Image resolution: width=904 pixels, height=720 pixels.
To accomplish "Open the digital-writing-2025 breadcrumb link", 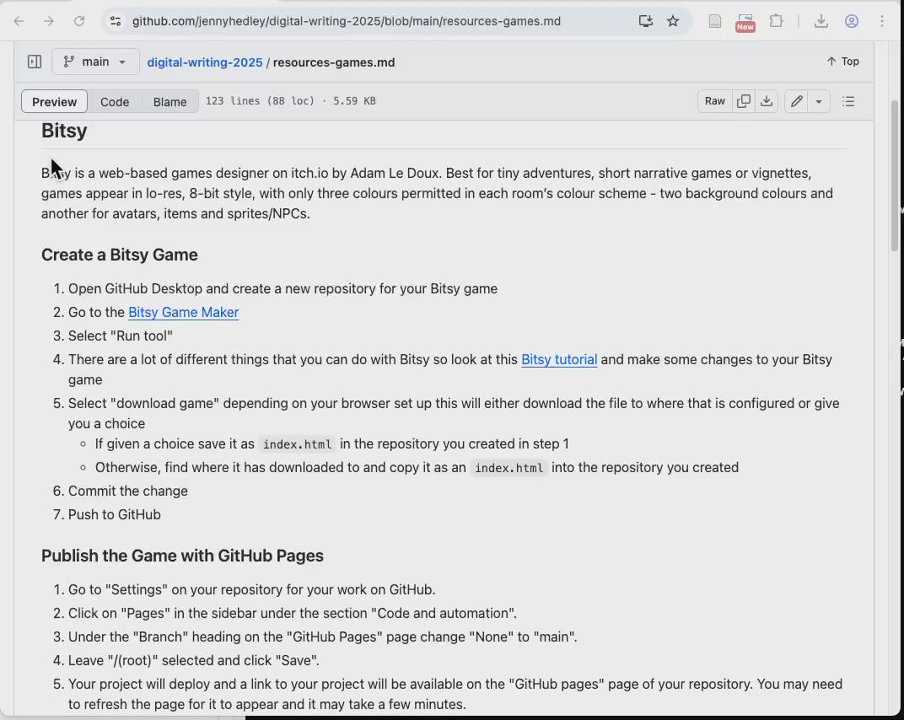I will click(x=205, y=62).
